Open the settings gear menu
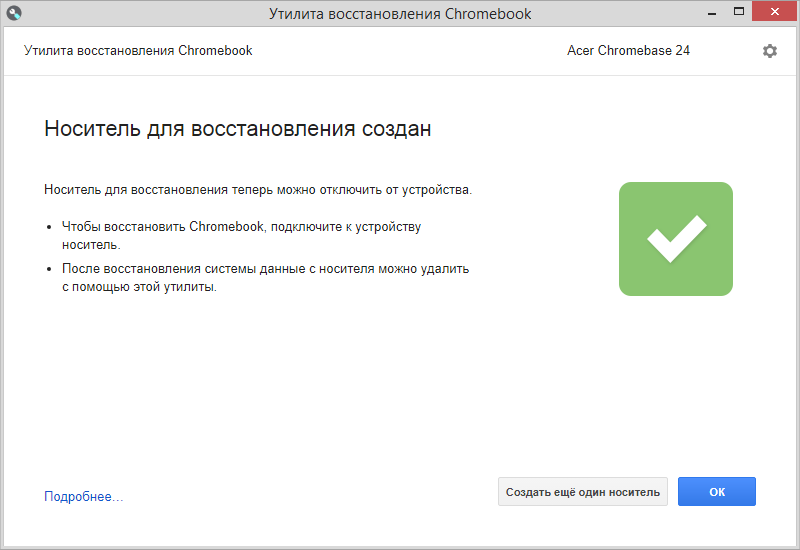The image size is (800, 550). coord(769,51)
